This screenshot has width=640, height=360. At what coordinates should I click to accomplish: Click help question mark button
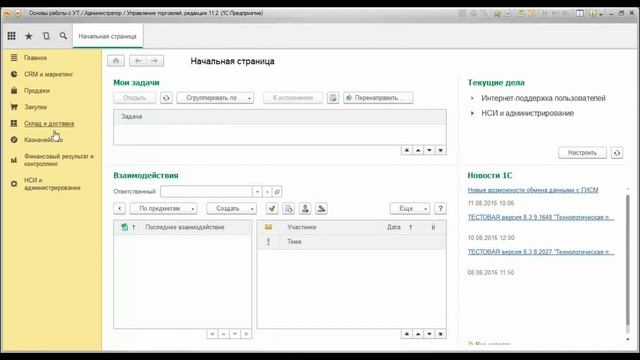[x=440, y=209]
